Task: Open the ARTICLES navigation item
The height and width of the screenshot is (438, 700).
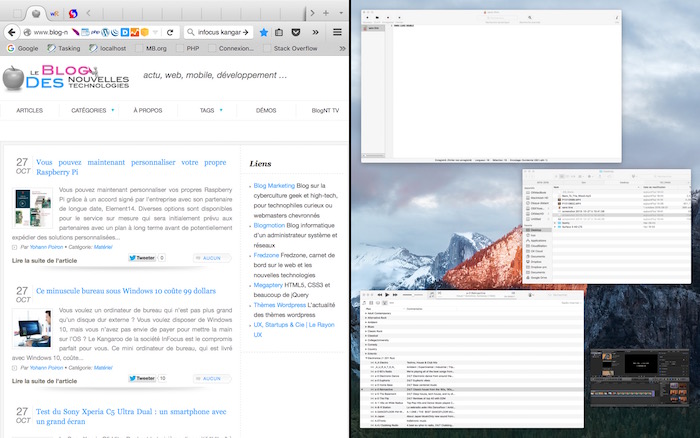Action: point(30,110)
